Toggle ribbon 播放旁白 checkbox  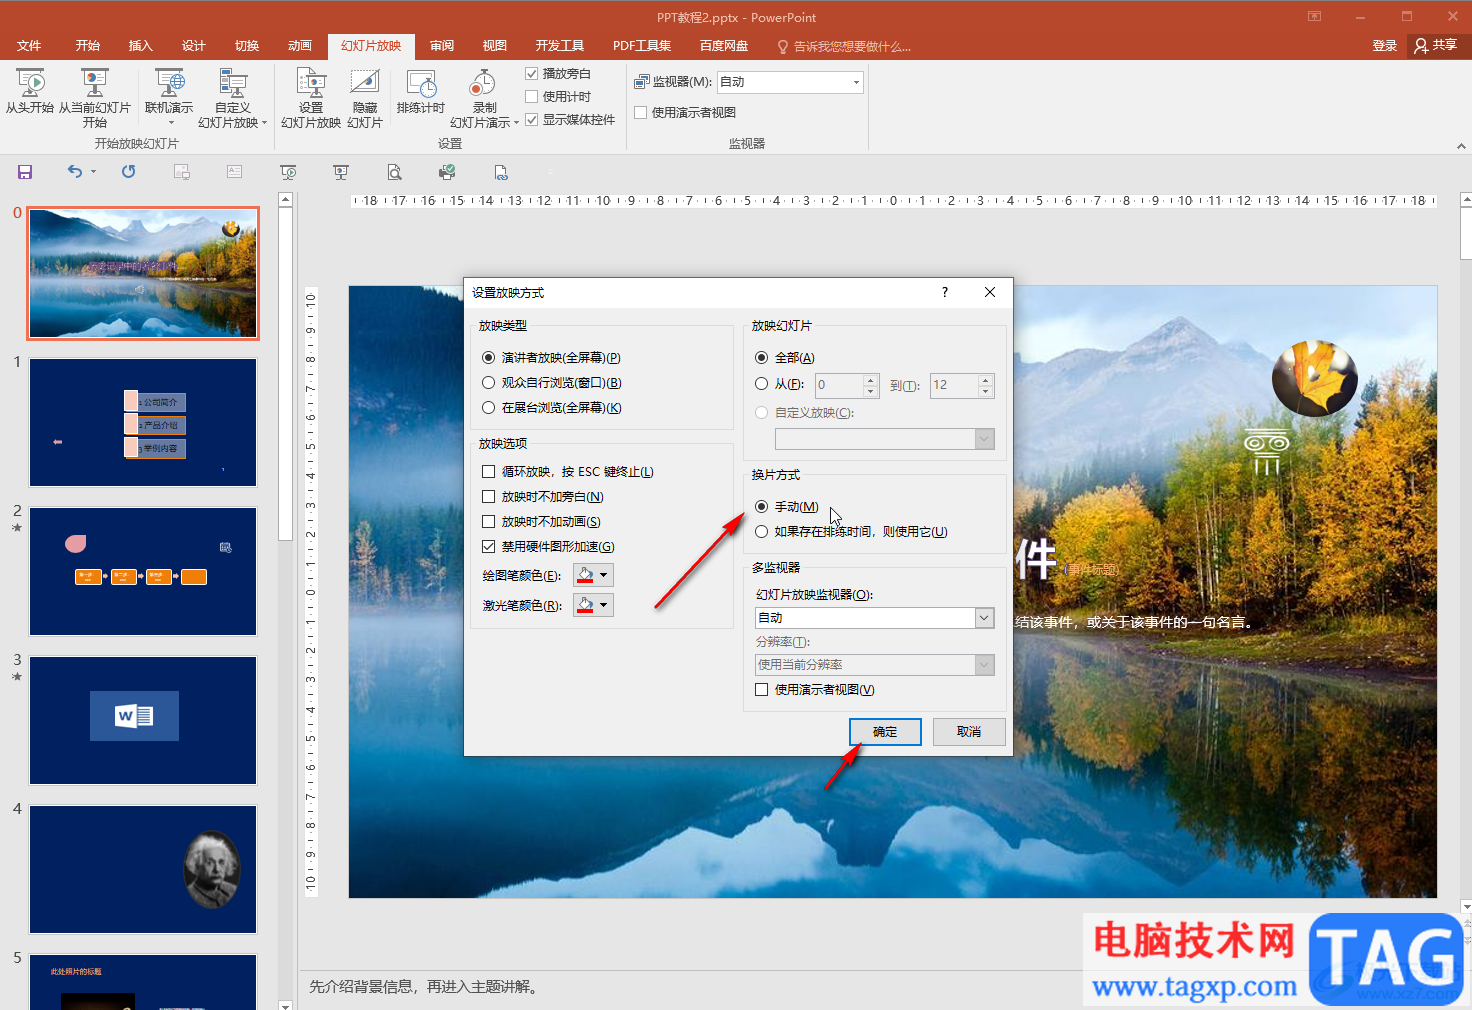tap(532, 74)
